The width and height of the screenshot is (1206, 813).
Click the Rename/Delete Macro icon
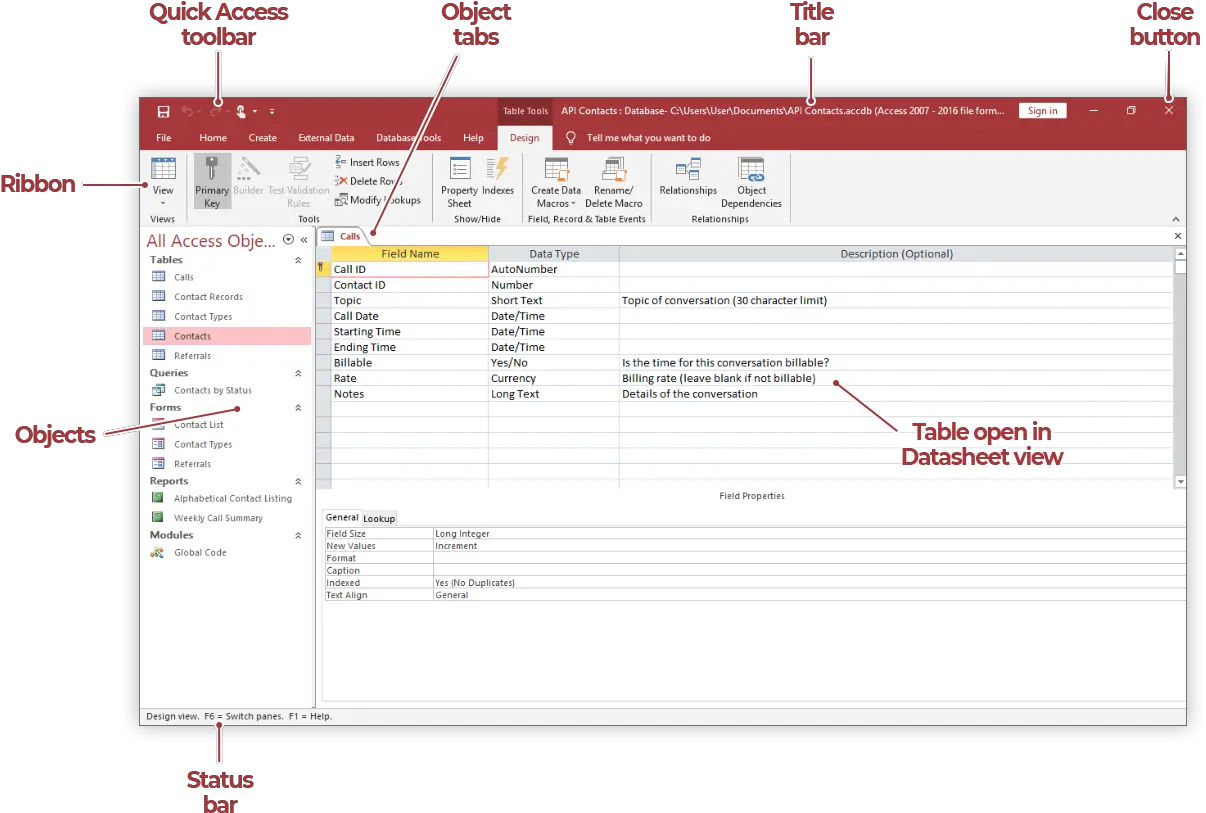pos(613,183)
